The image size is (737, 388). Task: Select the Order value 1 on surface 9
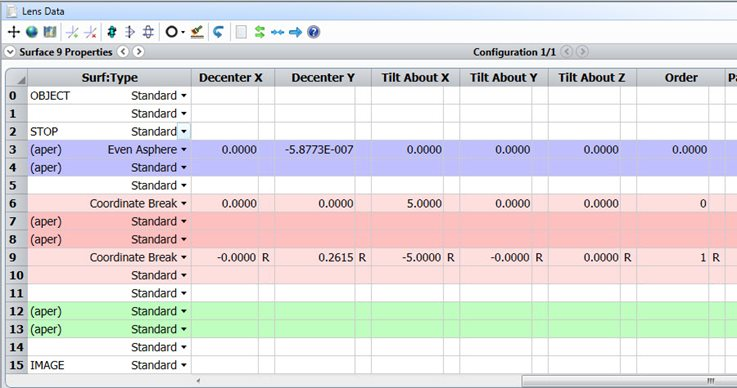pos(673,257)
